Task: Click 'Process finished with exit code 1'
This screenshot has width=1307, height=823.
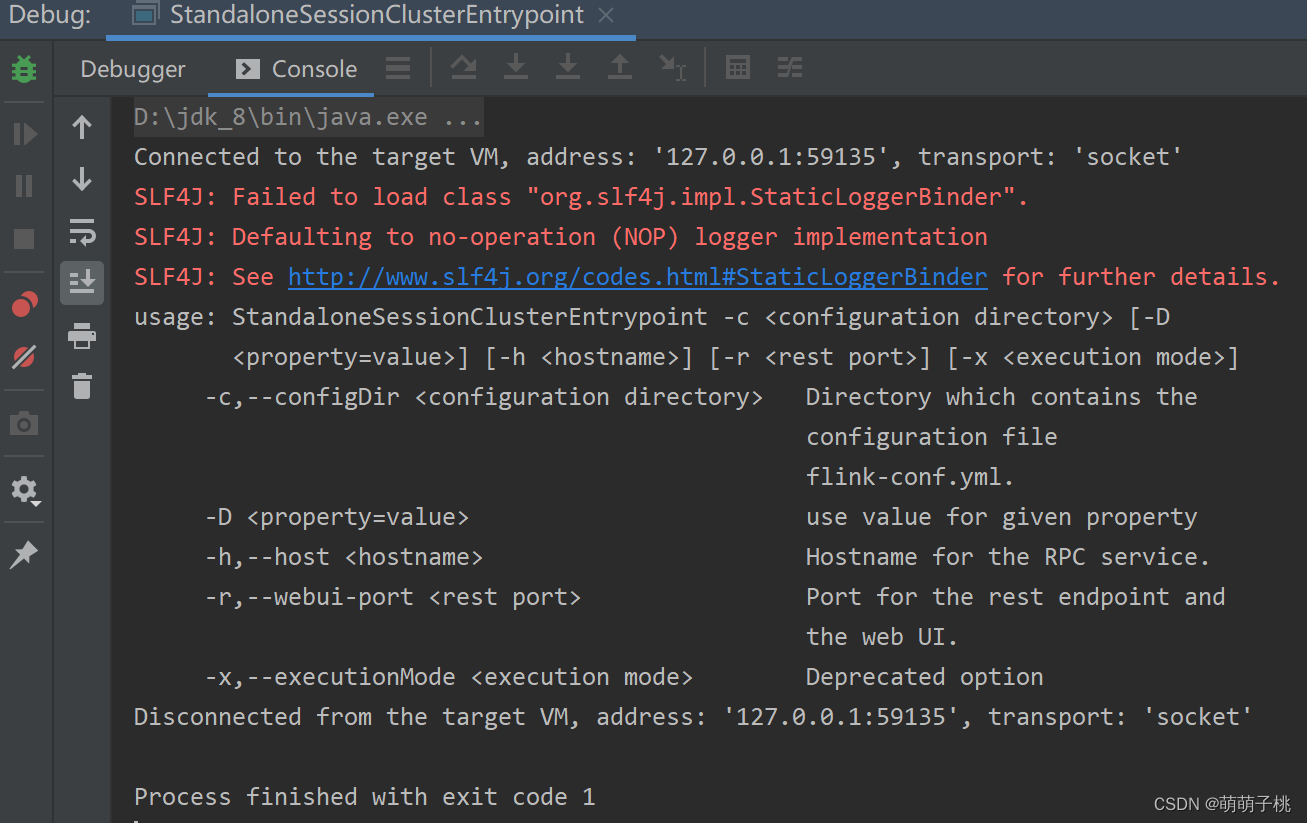Action: (x=365, y=797)
